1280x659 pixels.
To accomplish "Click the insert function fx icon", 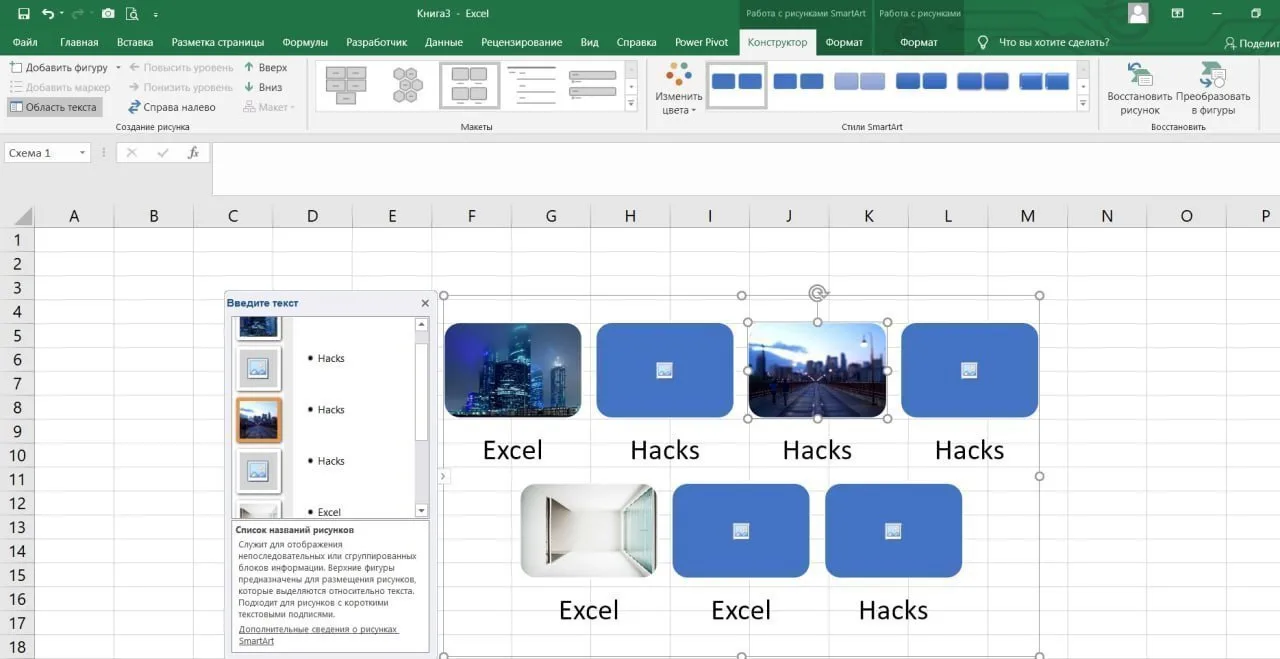I will point(194,153).
